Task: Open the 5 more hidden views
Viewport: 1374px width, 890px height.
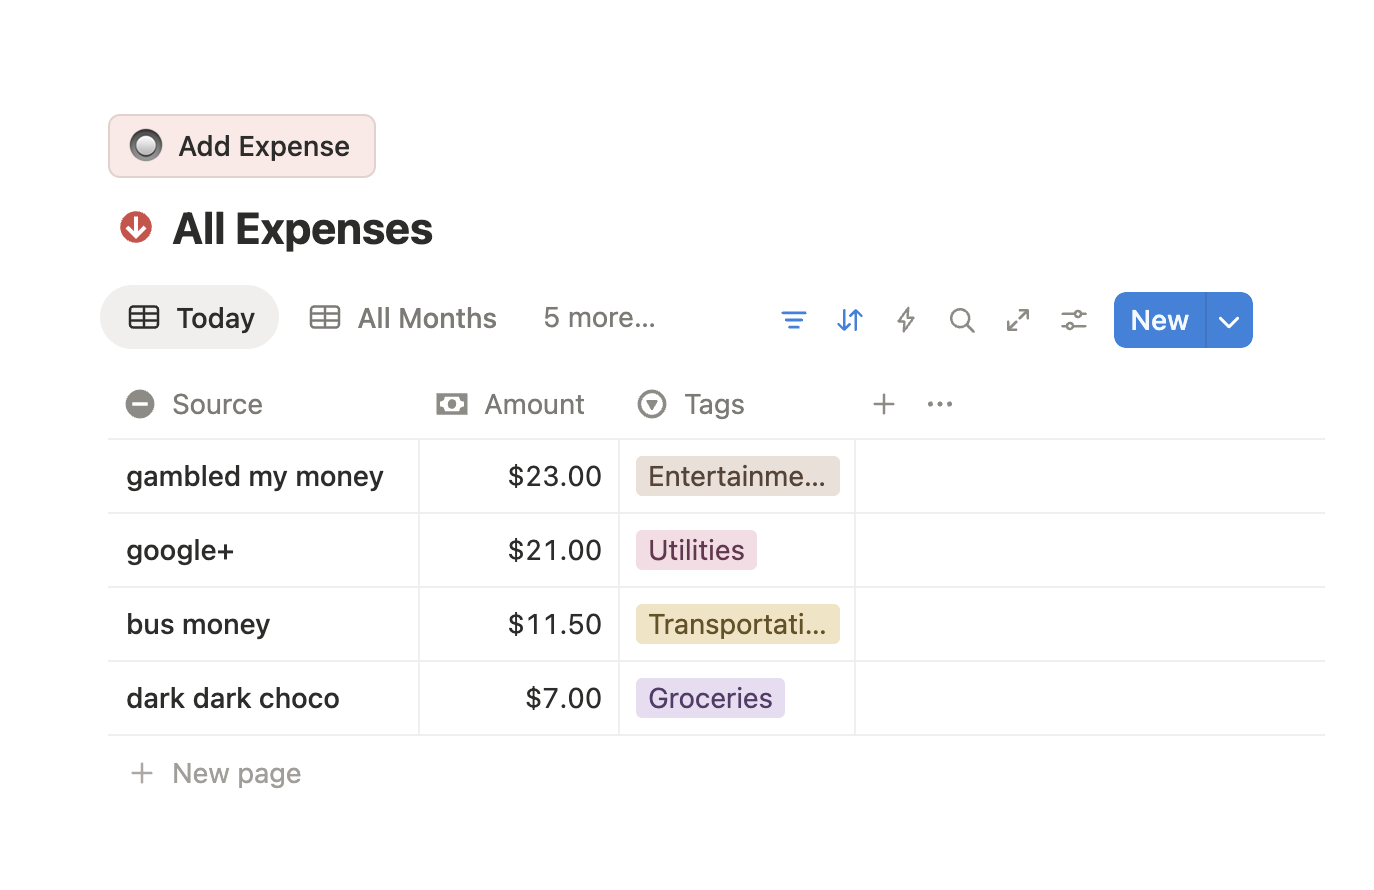Action: pos(598,317)
